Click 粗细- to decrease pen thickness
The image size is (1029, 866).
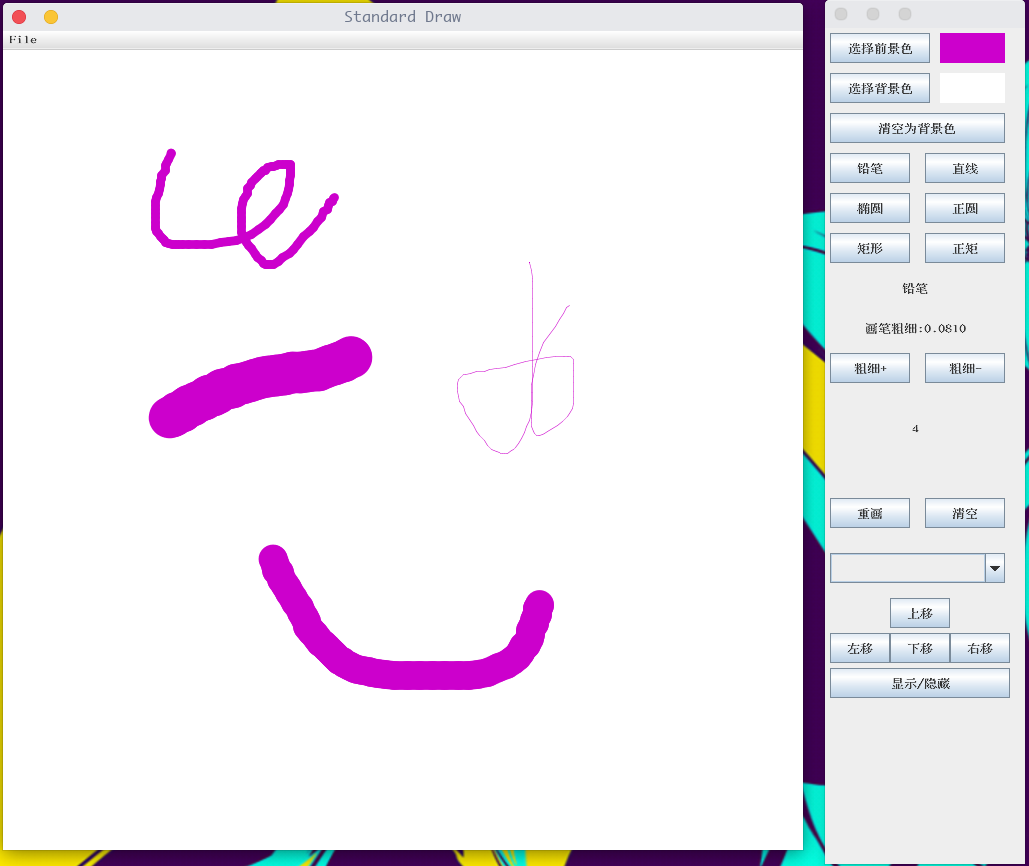point(964,368)
